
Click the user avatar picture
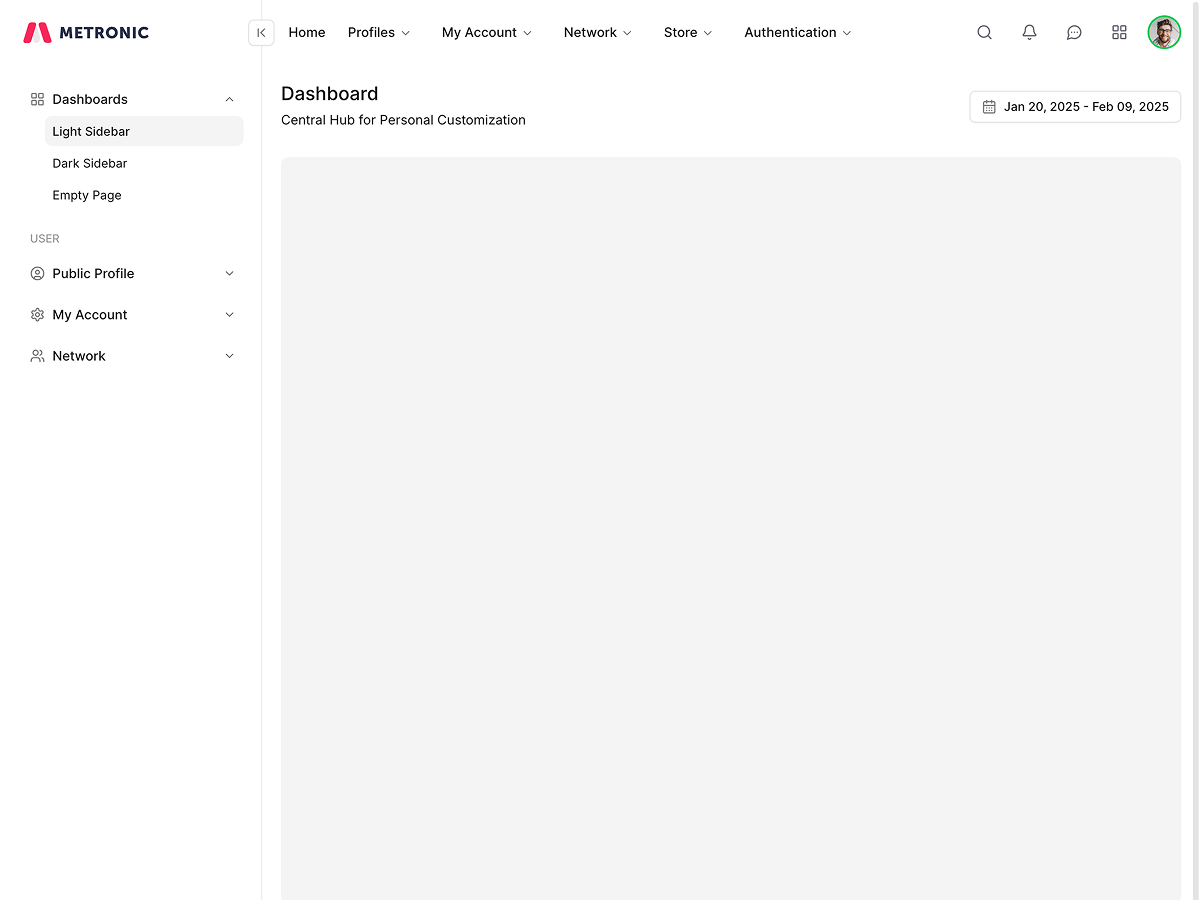1164,33
